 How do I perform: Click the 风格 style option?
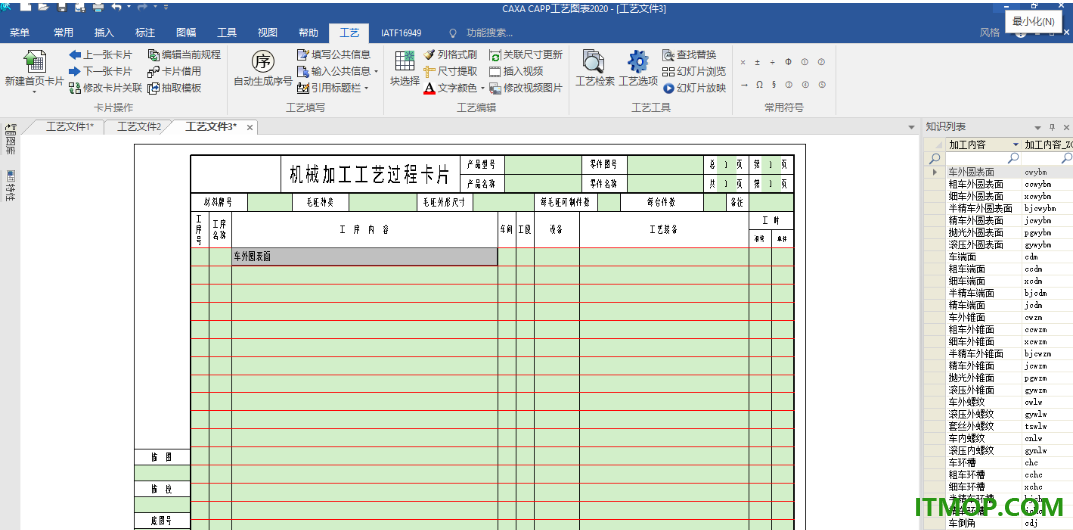990,33
